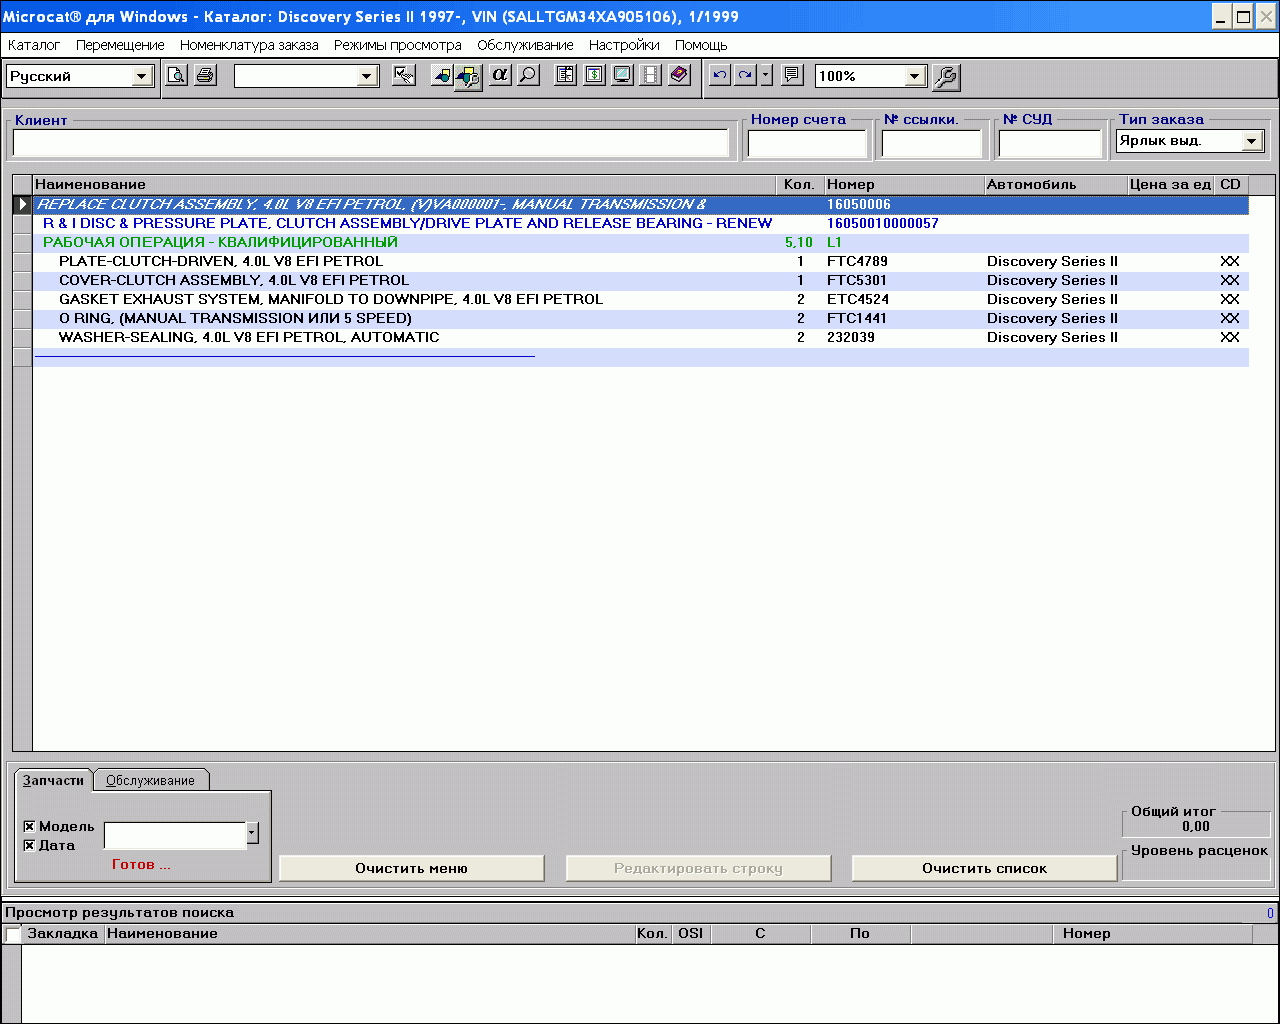Click the Наименование column header in order list
This screenshot has width=1280, height=1024.
[404, 184]
